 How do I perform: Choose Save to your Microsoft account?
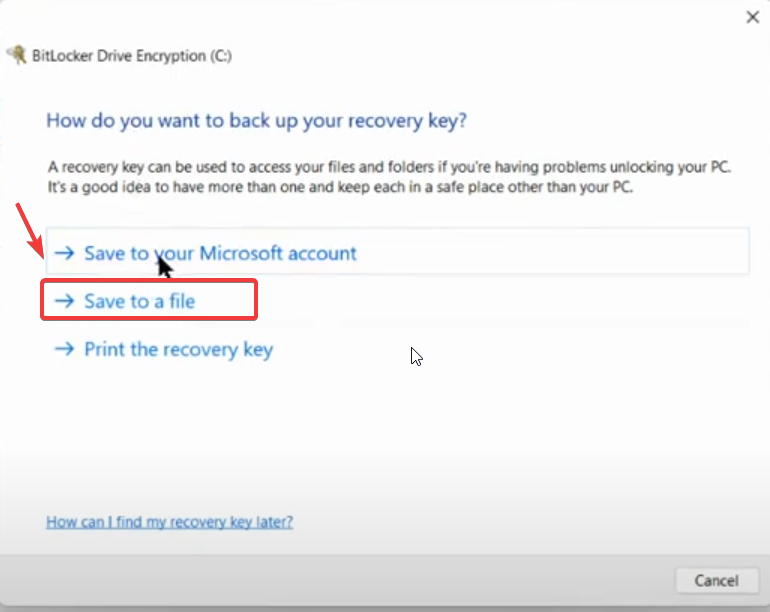[220, 253]
